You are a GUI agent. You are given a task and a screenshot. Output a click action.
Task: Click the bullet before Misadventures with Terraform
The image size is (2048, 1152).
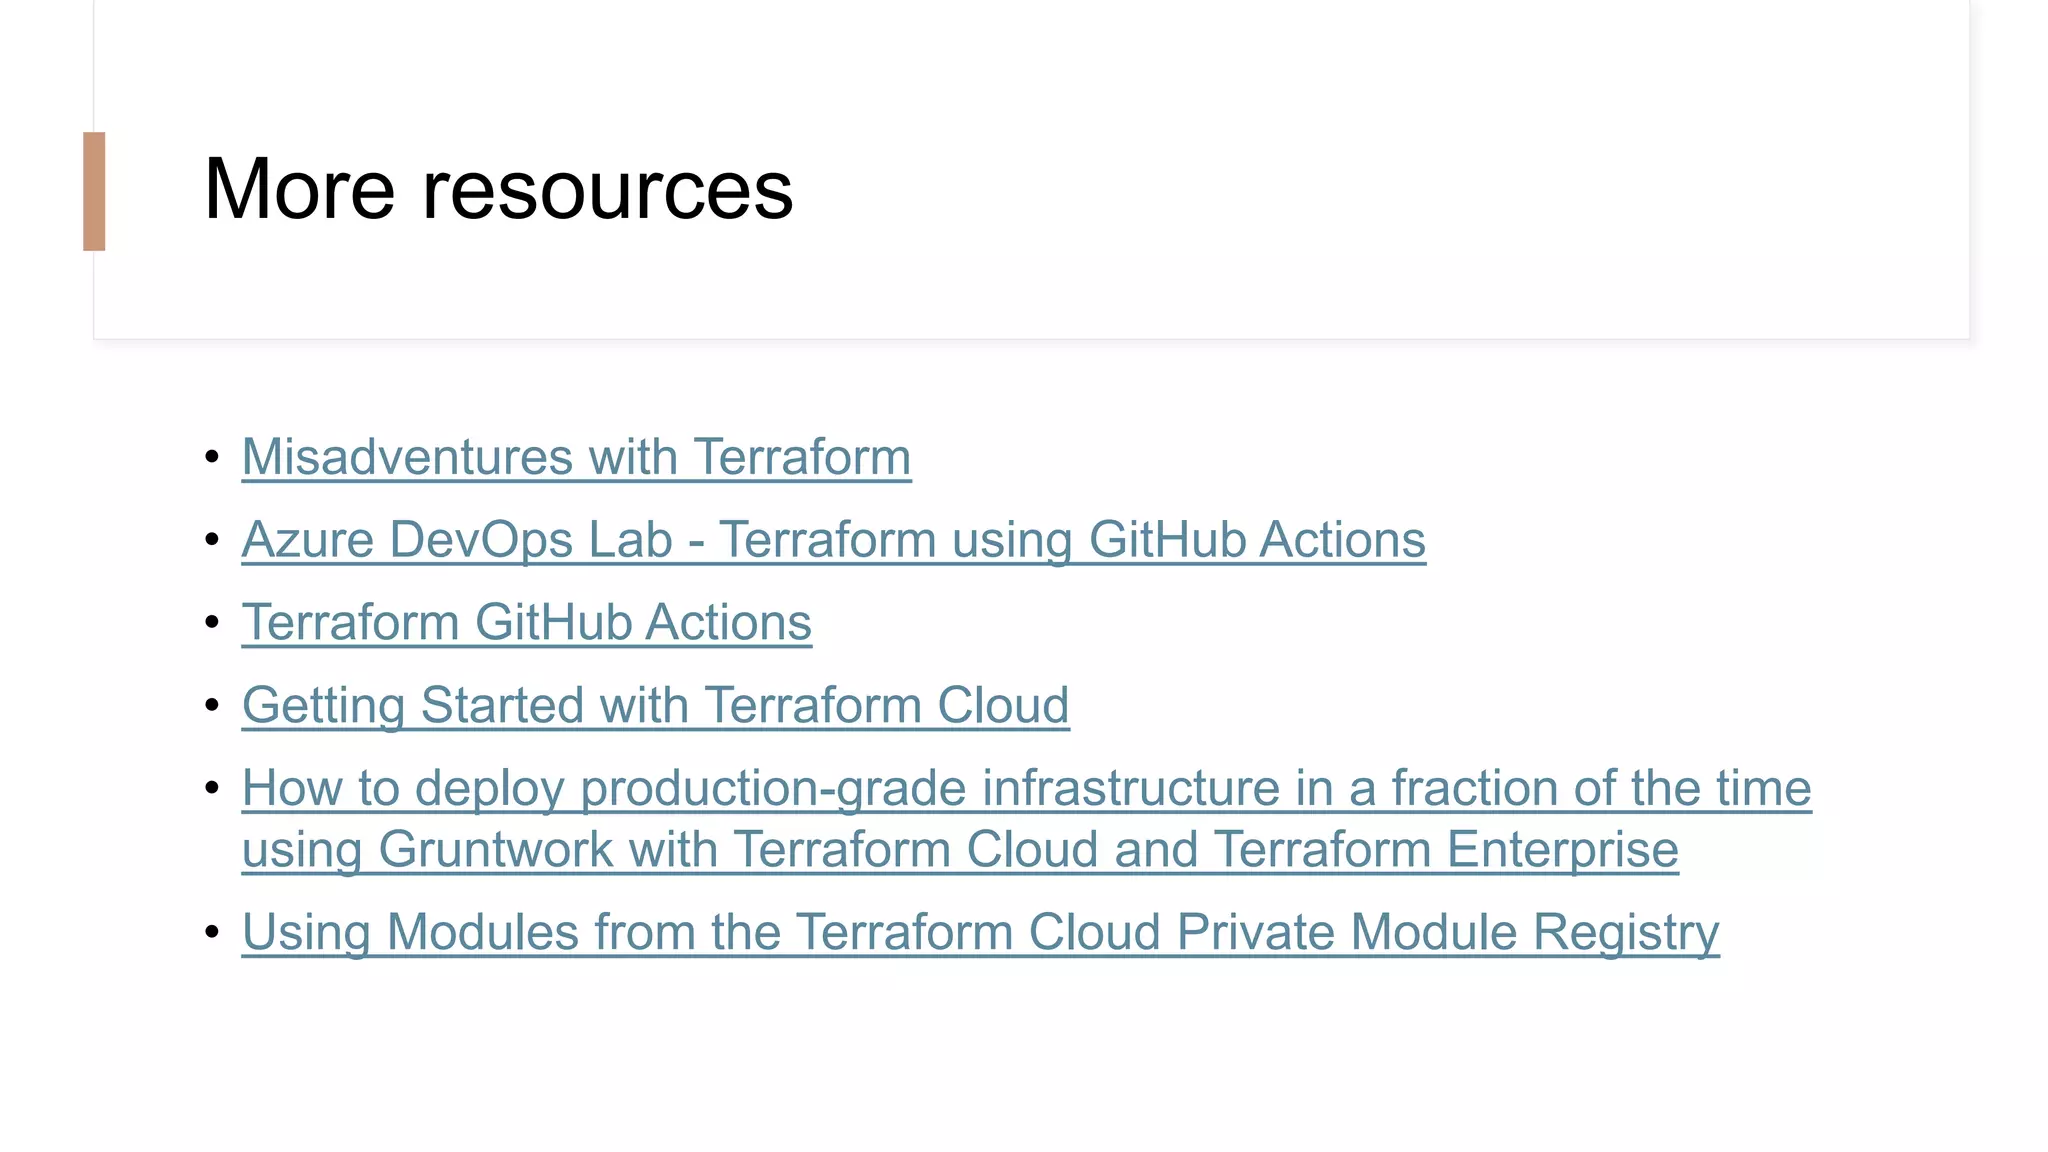coord(212,458)
